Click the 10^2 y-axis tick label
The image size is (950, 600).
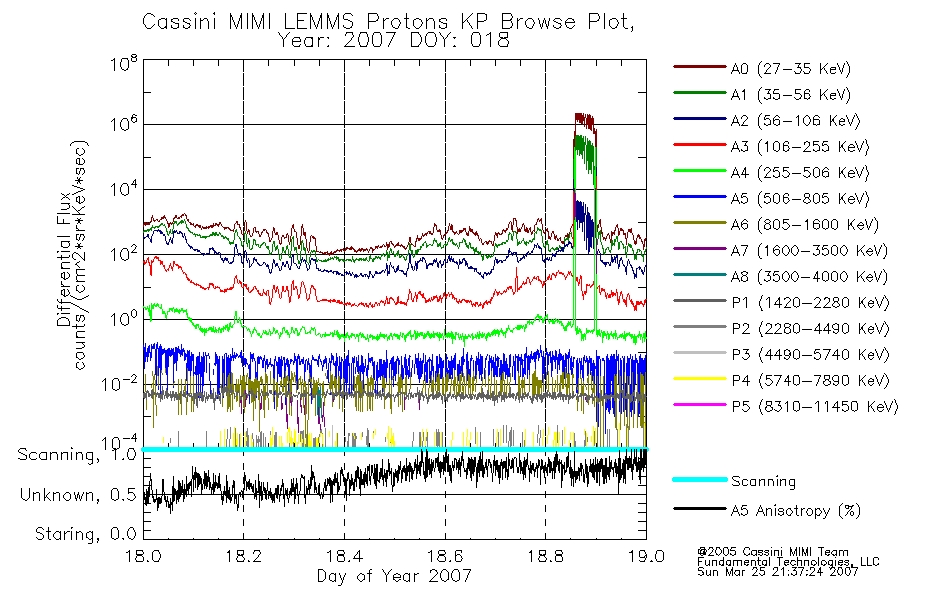point(123,254)
